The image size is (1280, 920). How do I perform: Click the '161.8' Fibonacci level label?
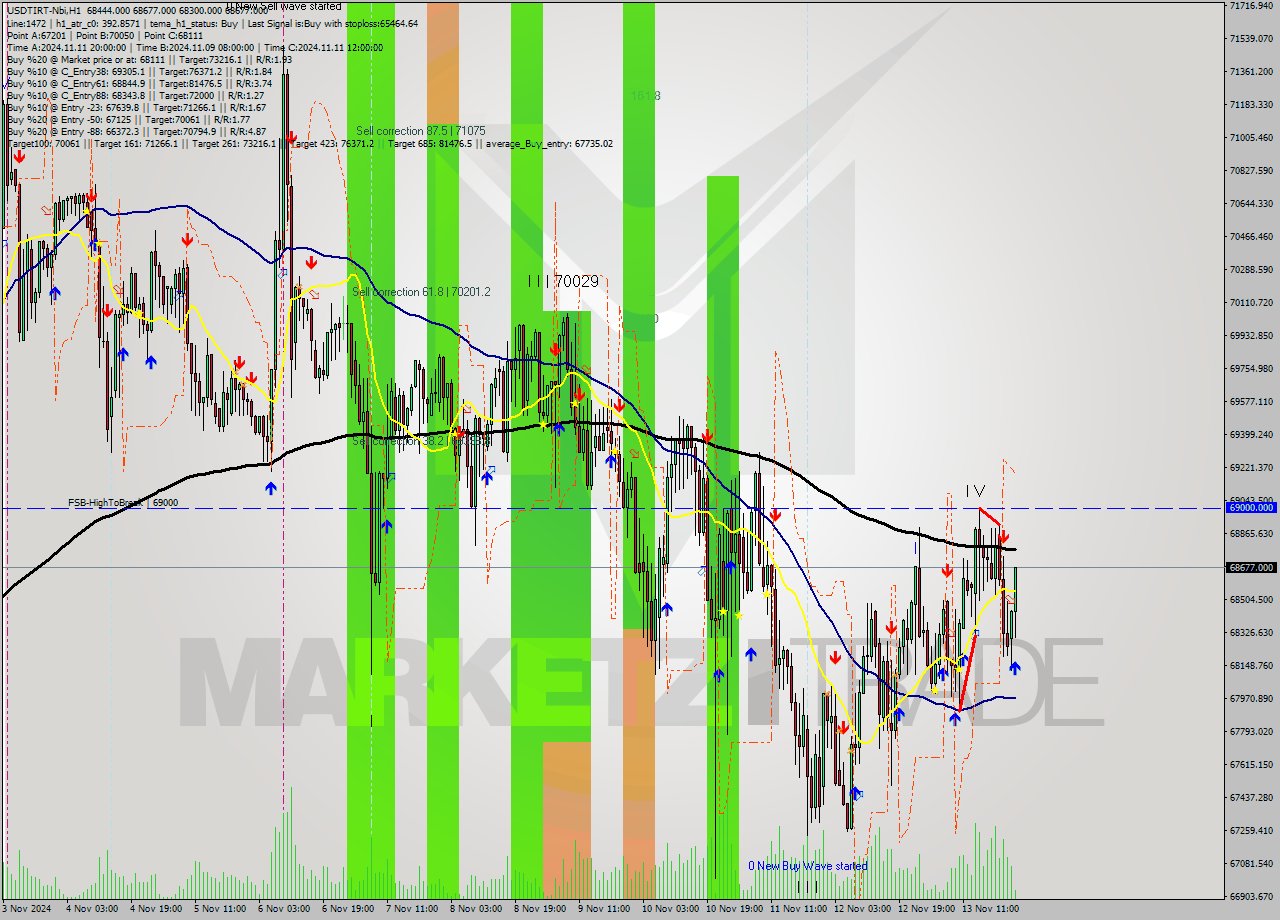646,96
